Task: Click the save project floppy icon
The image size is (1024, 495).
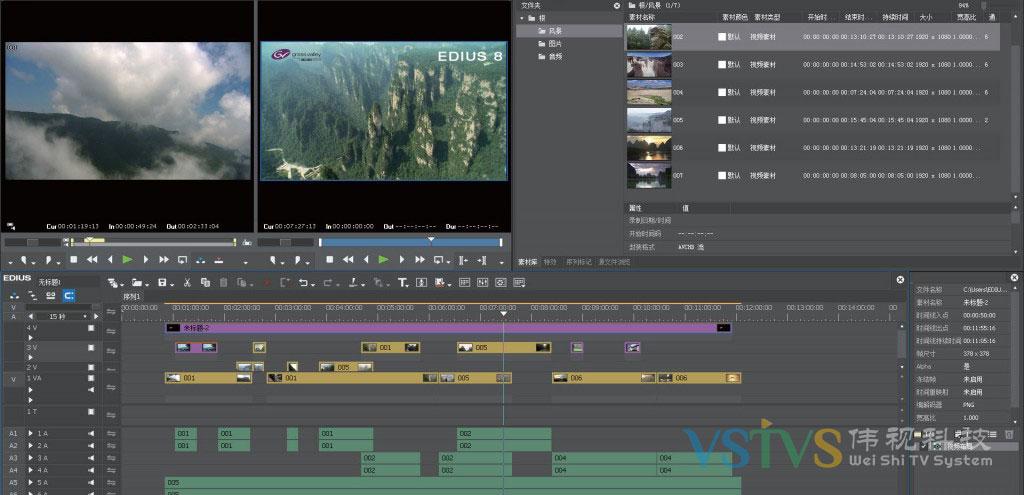Action: 160,283
